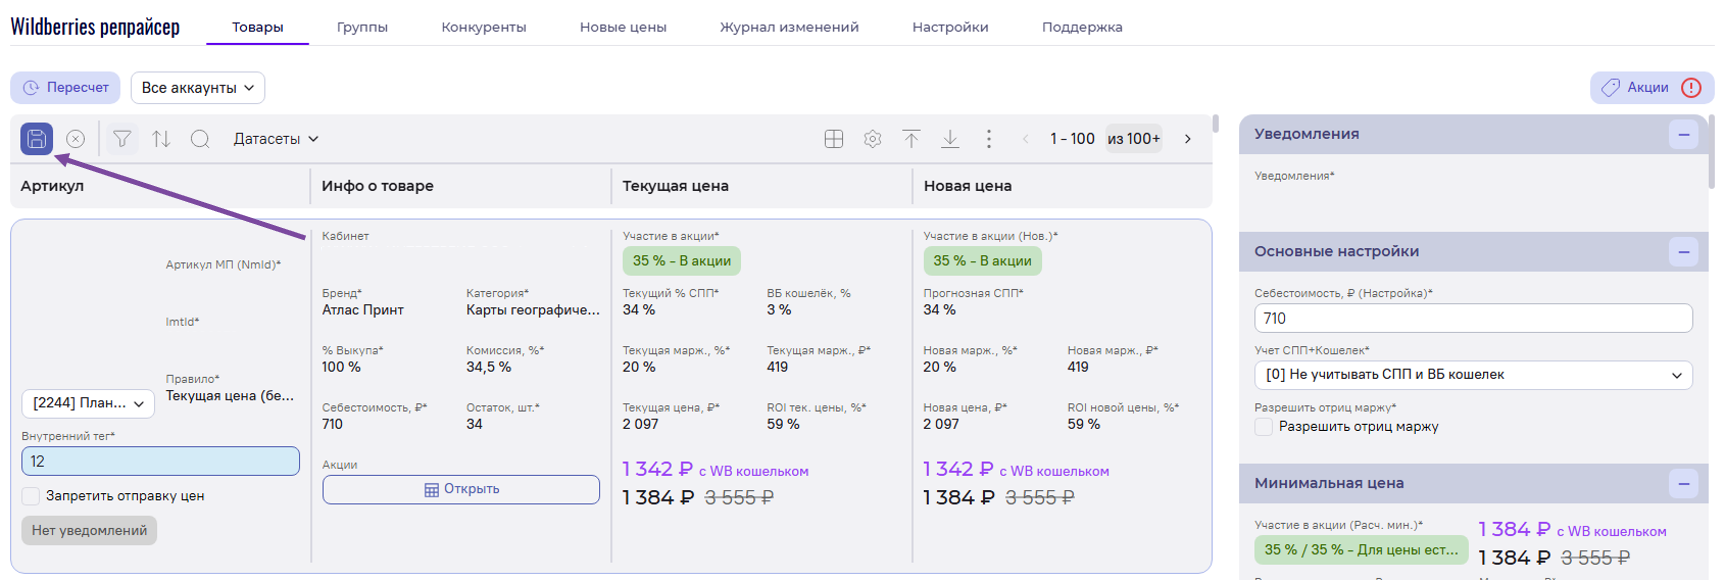Click the search magnifier icon
The height and width of the screenshot is (580, 1725).
[x=200, y=139]
